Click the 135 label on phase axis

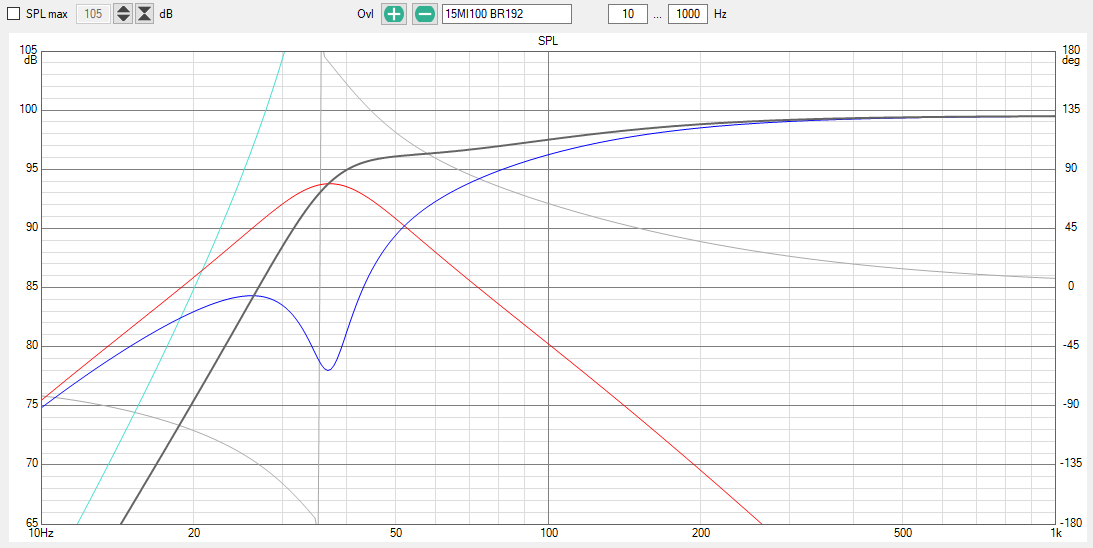tap(1070, 109)
